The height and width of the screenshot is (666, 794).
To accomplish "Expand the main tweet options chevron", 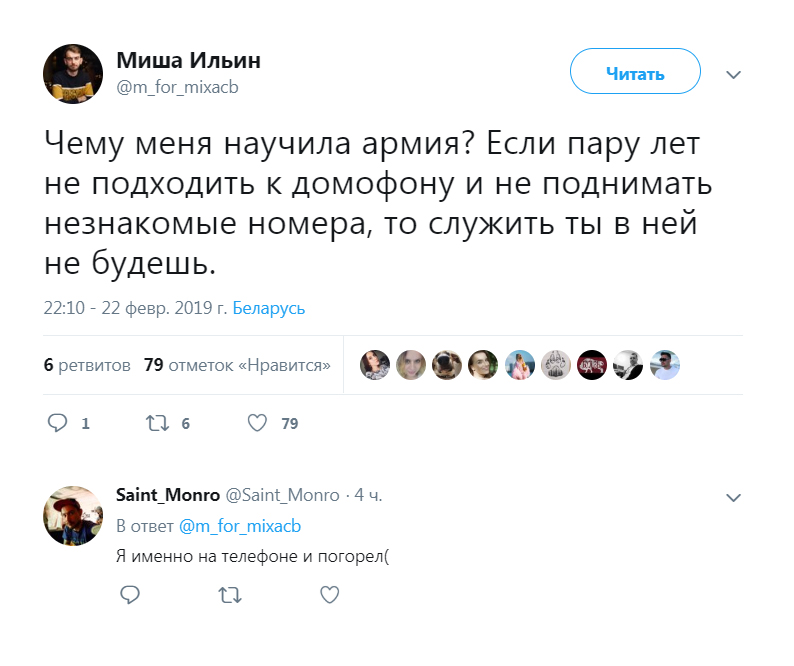I will tap(733, 75).
